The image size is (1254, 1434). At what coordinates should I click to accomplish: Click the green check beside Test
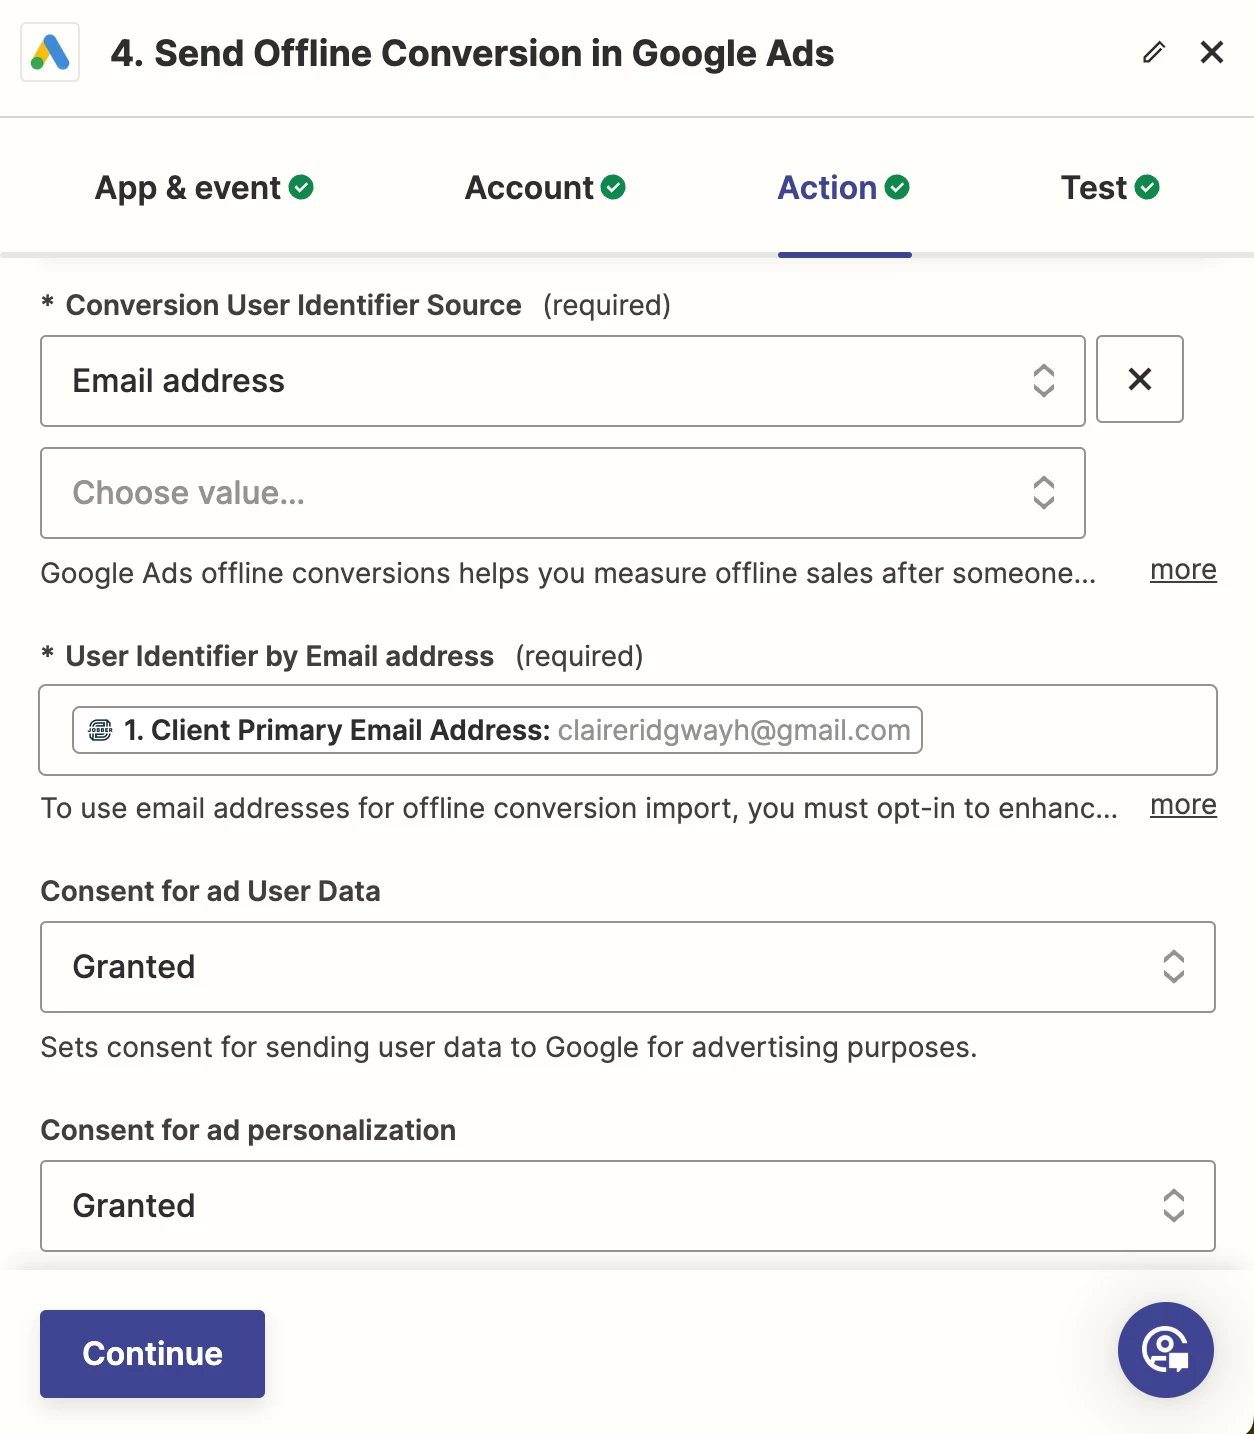(x=1148, y=187)
